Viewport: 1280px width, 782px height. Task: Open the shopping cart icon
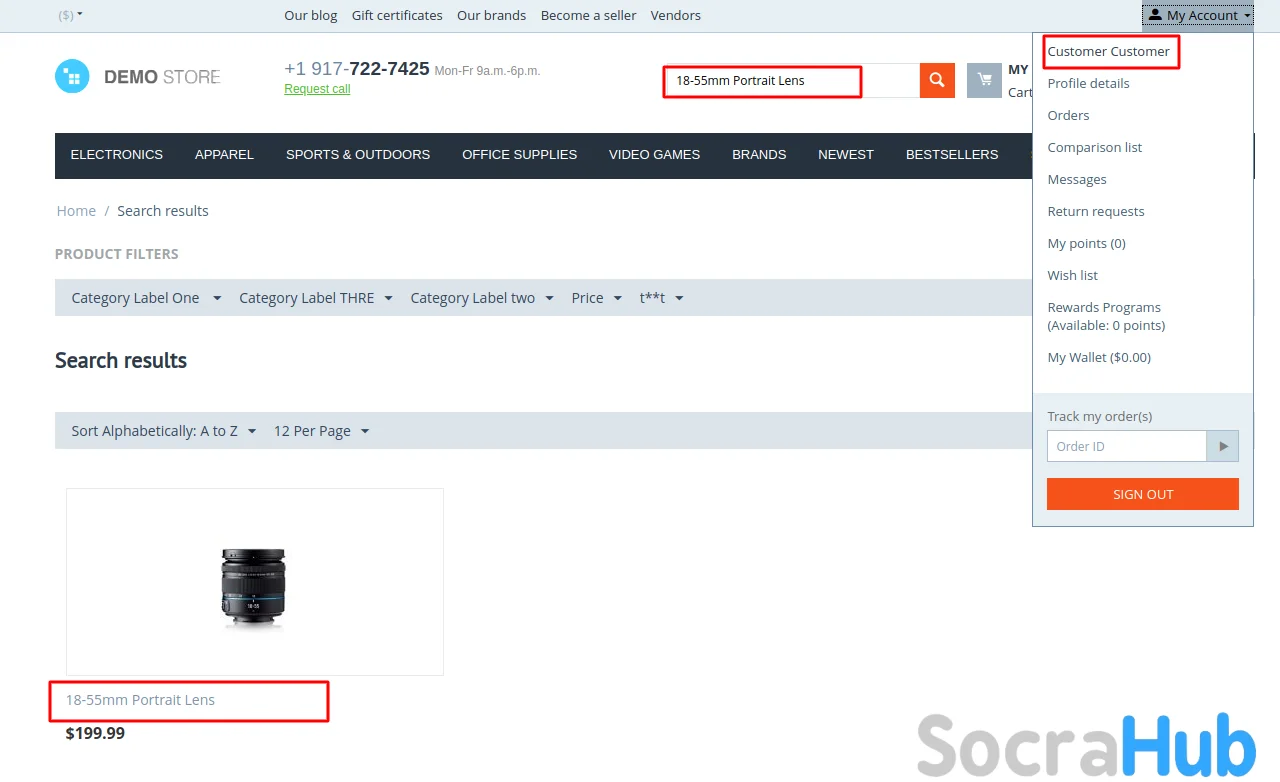[x=984, y=80]
